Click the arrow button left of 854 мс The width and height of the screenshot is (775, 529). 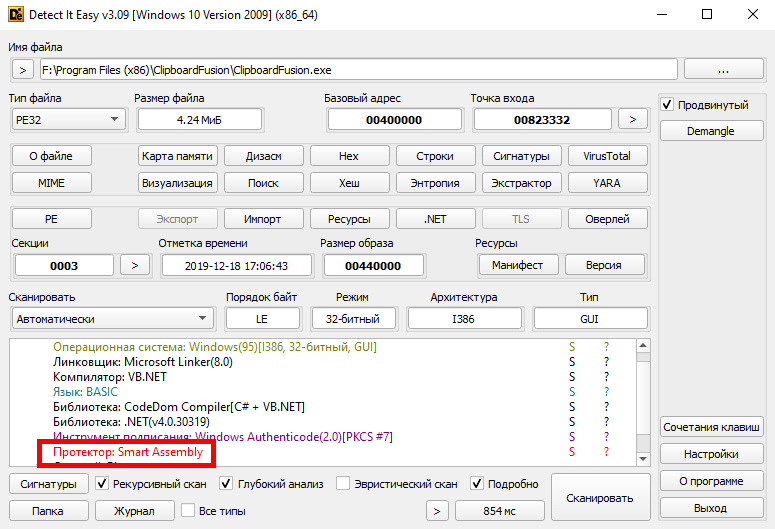point(436,511)
